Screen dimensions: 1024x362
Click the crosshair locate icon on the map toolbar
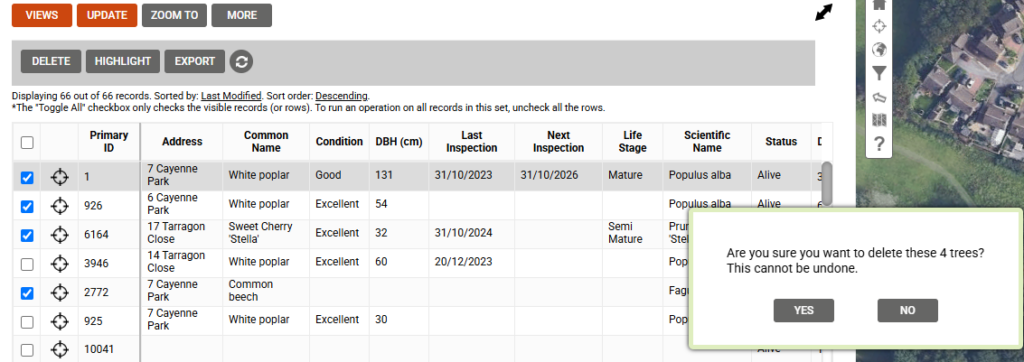[x=879, y=26]
